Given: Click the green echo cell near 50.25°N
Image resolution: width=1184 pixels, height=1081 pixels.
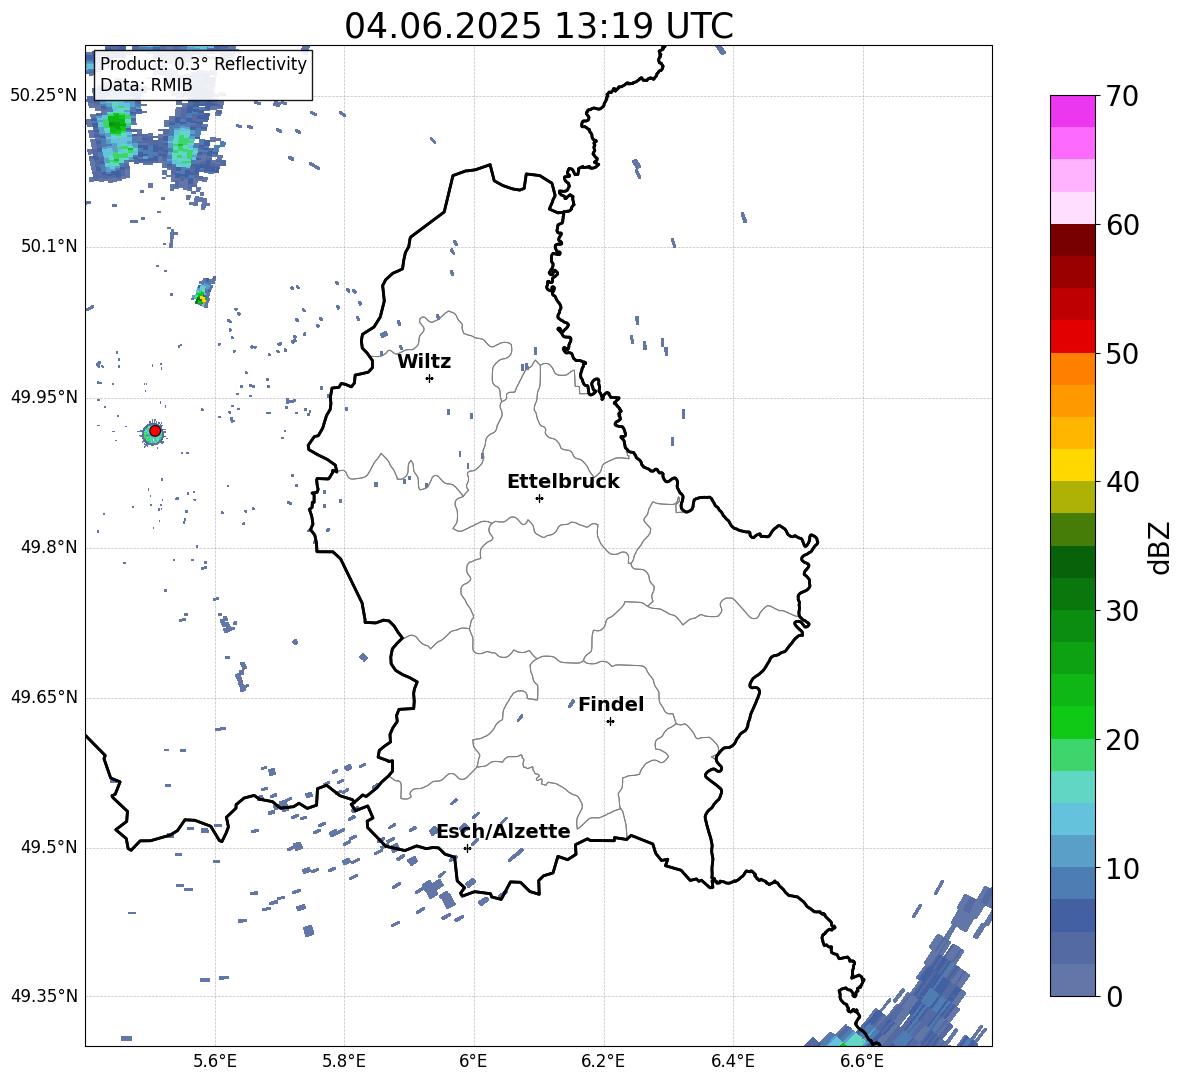Looking at the screenshot, I should tap(117, 123).
